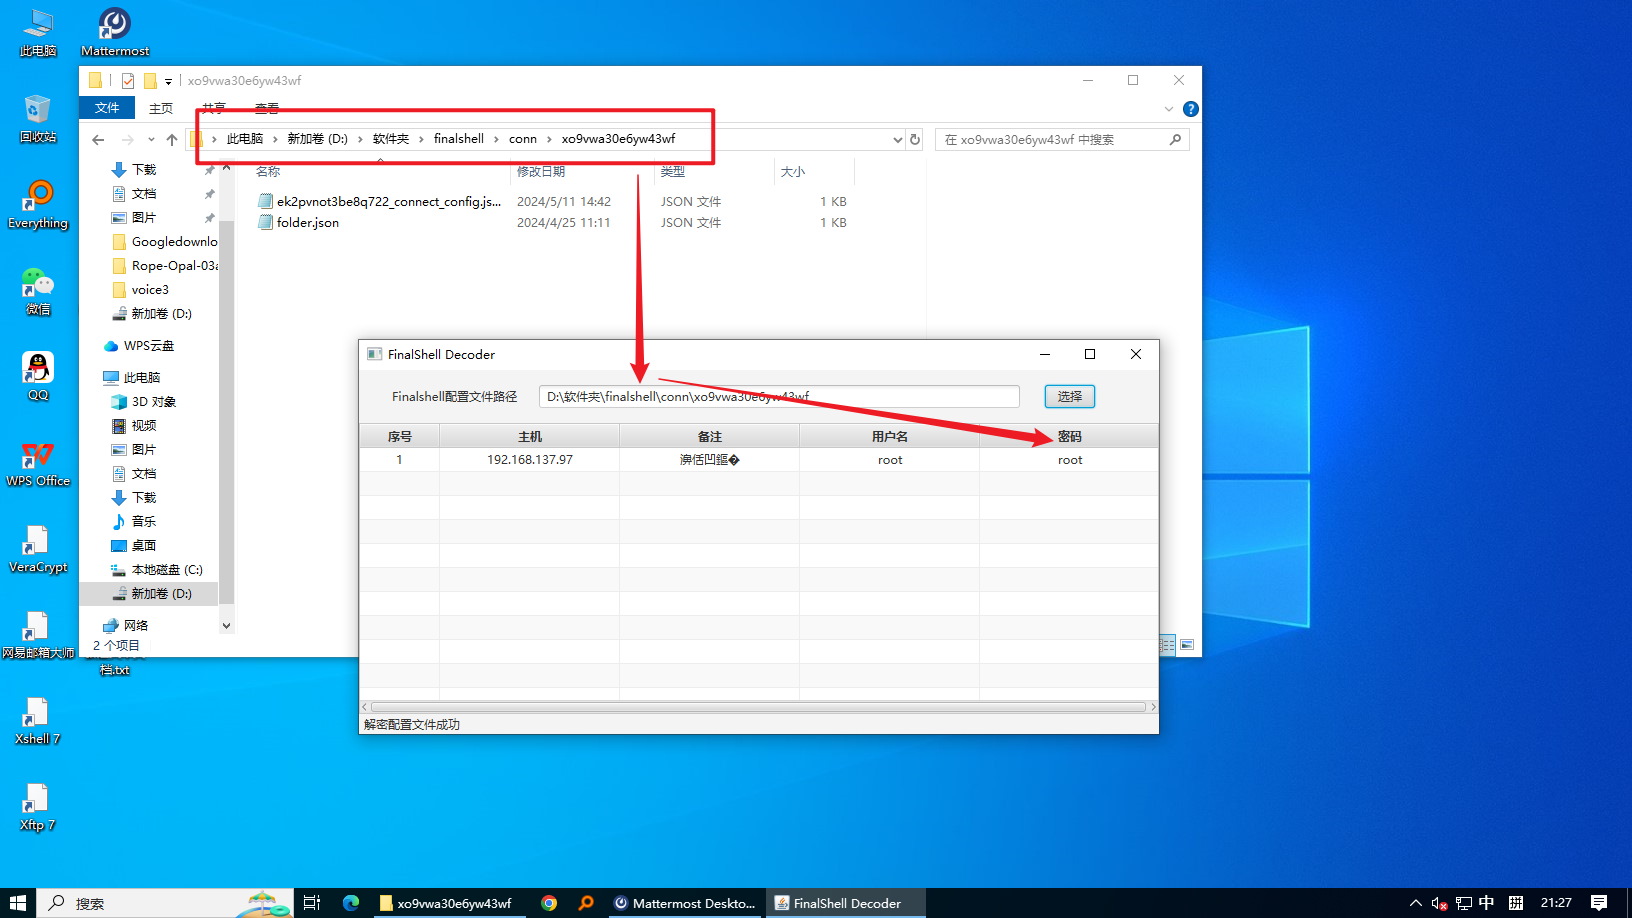
Task: Click 192.168.137.97 host cell
Action: [530, 460]
